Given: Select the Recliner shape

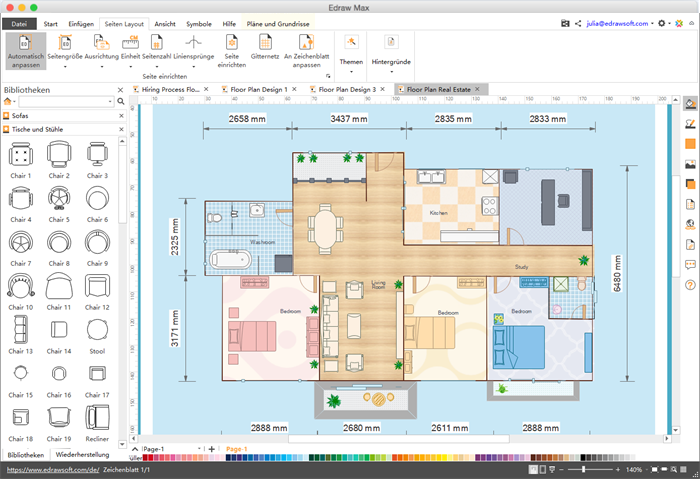Looking at the screenshot, I should (97, 418).
